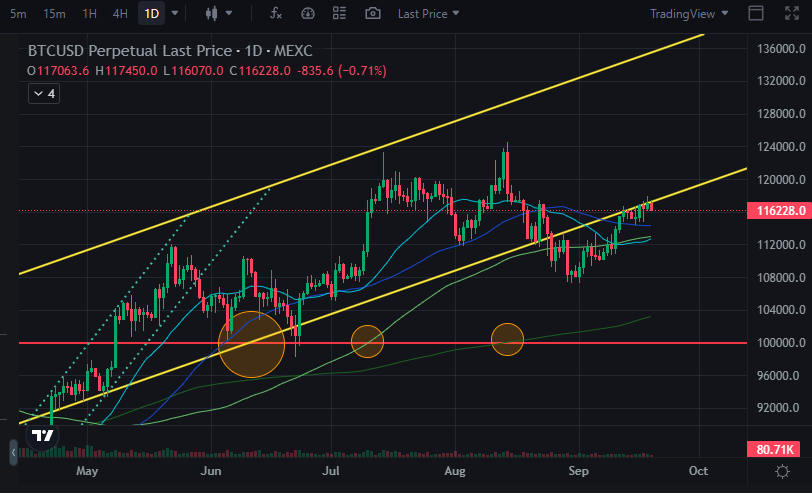Enter fullscreen chart mode
The height and width of the screenshot is (493, 812).
(x=792, y=13)
